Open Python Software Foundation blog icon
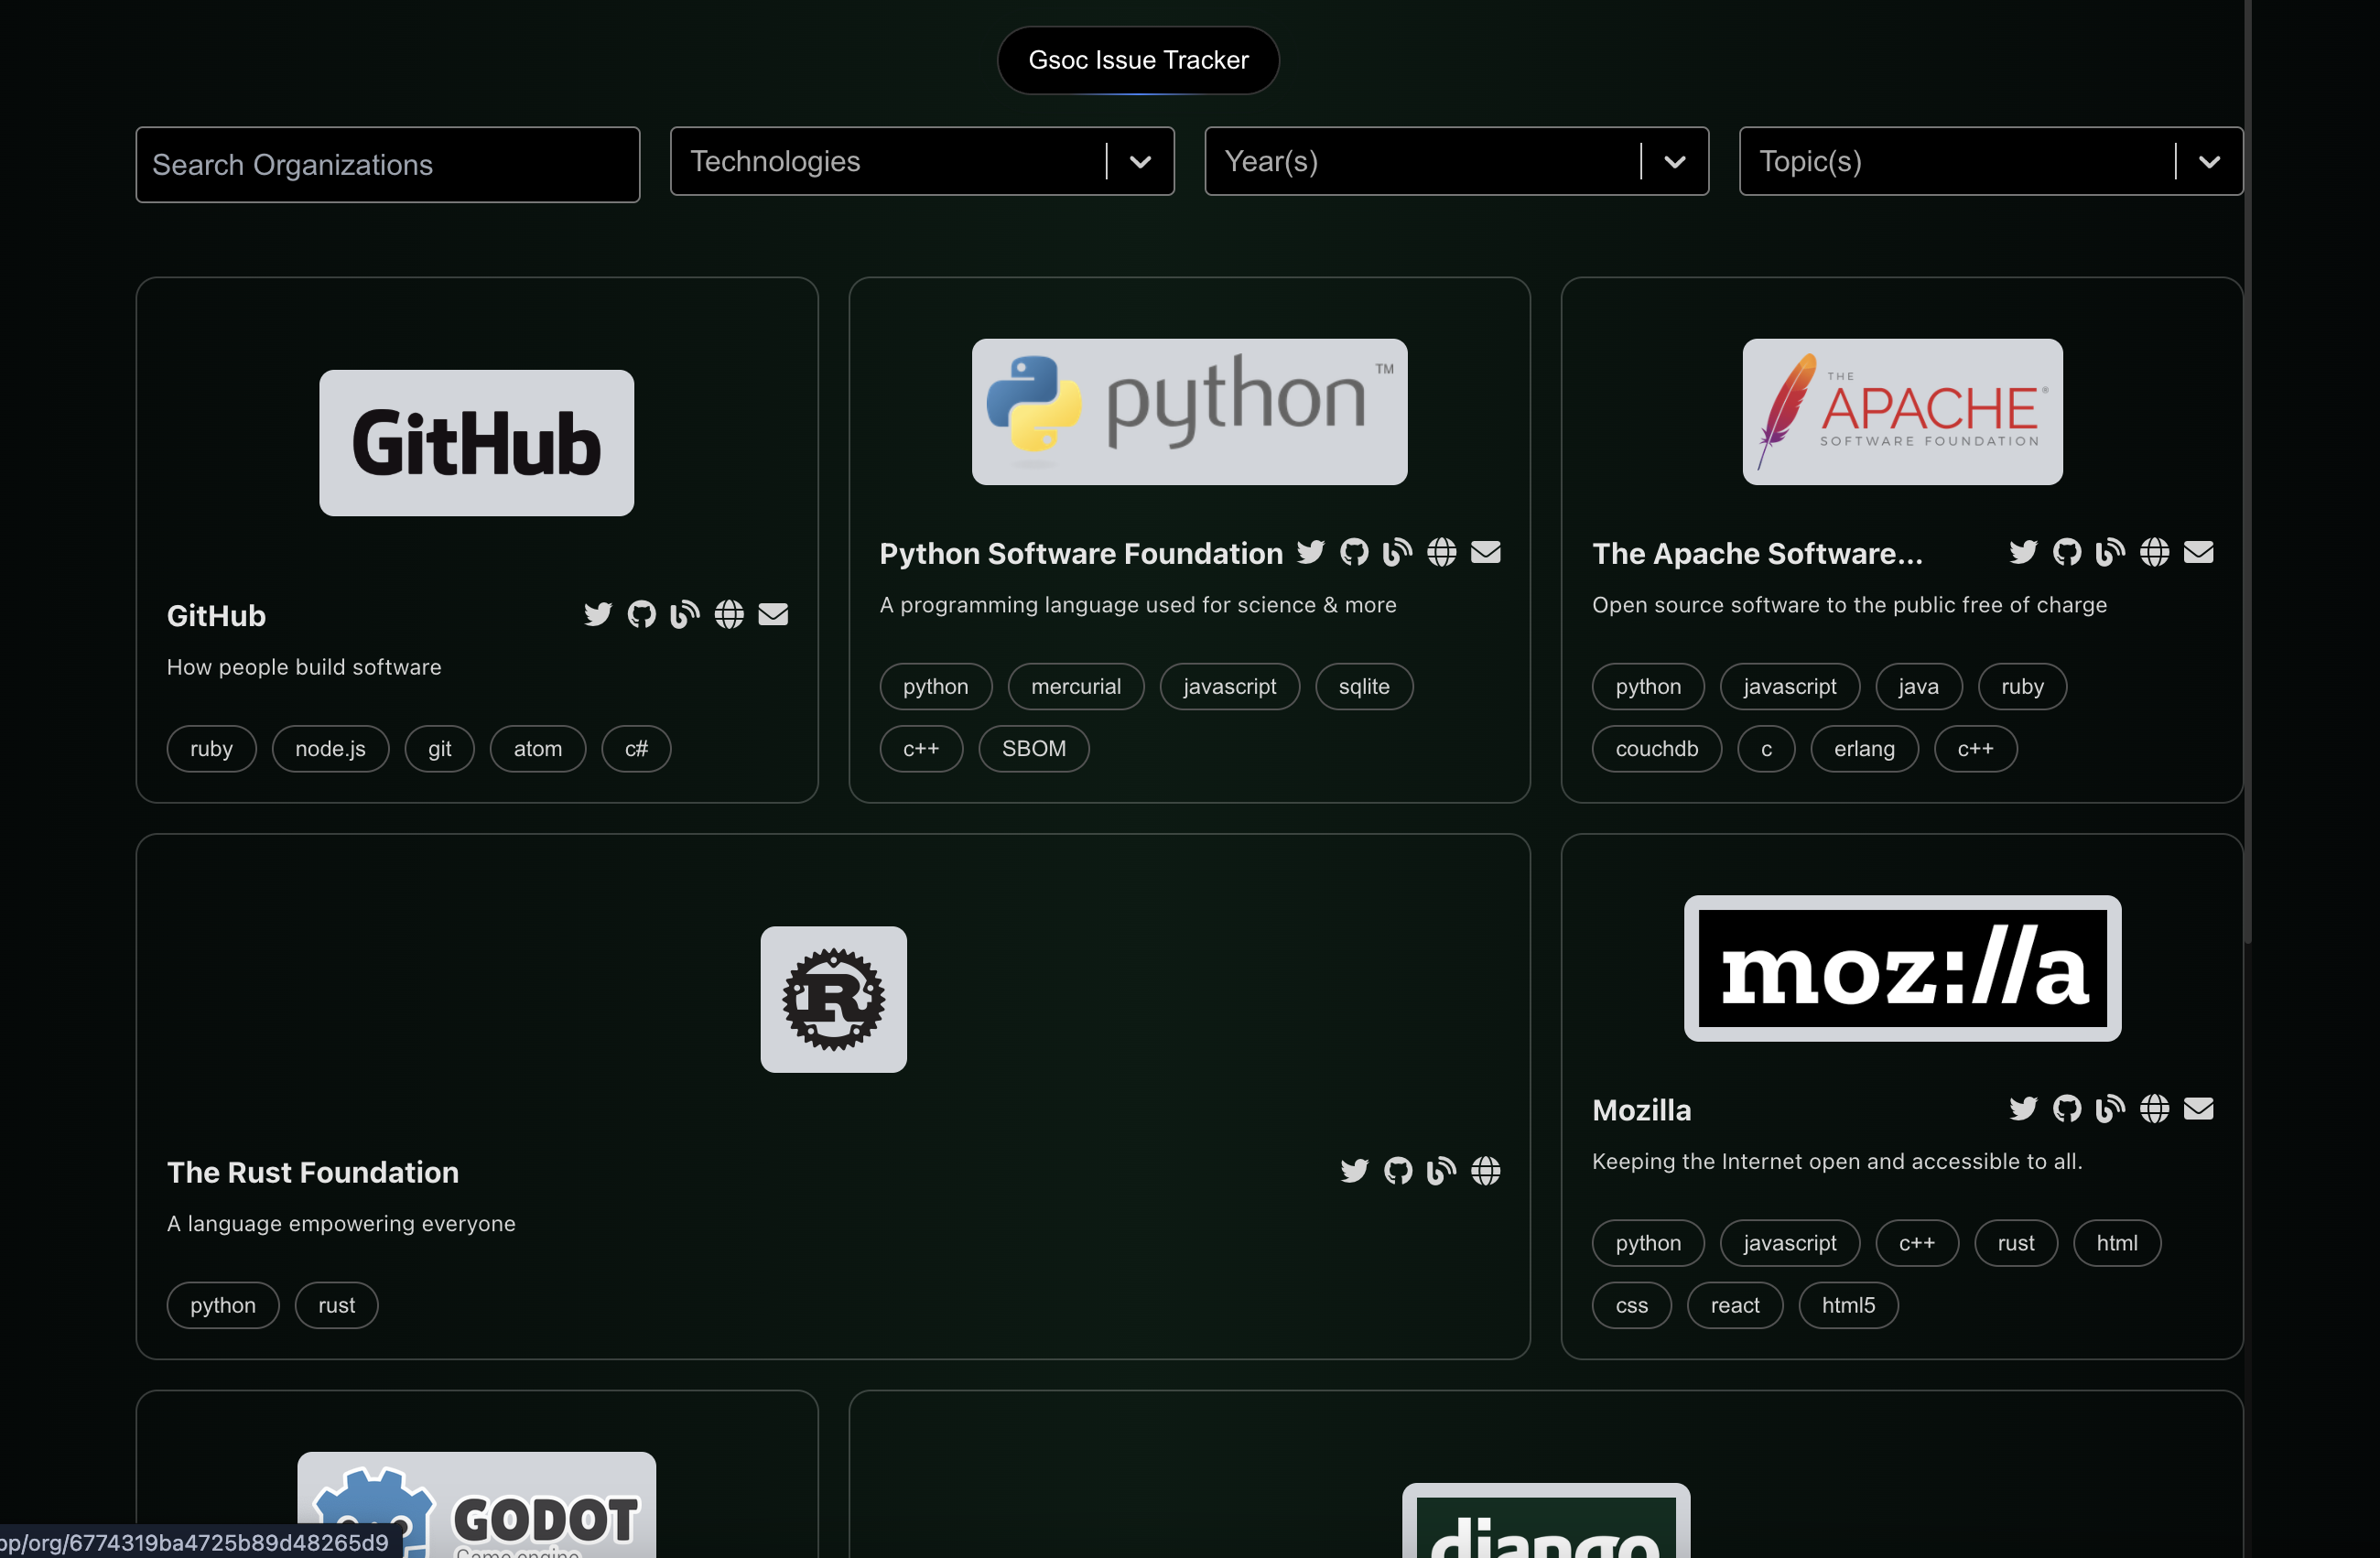Image resolution: width=2380 pixels, height=1558 pixels. pos(1397,552)
